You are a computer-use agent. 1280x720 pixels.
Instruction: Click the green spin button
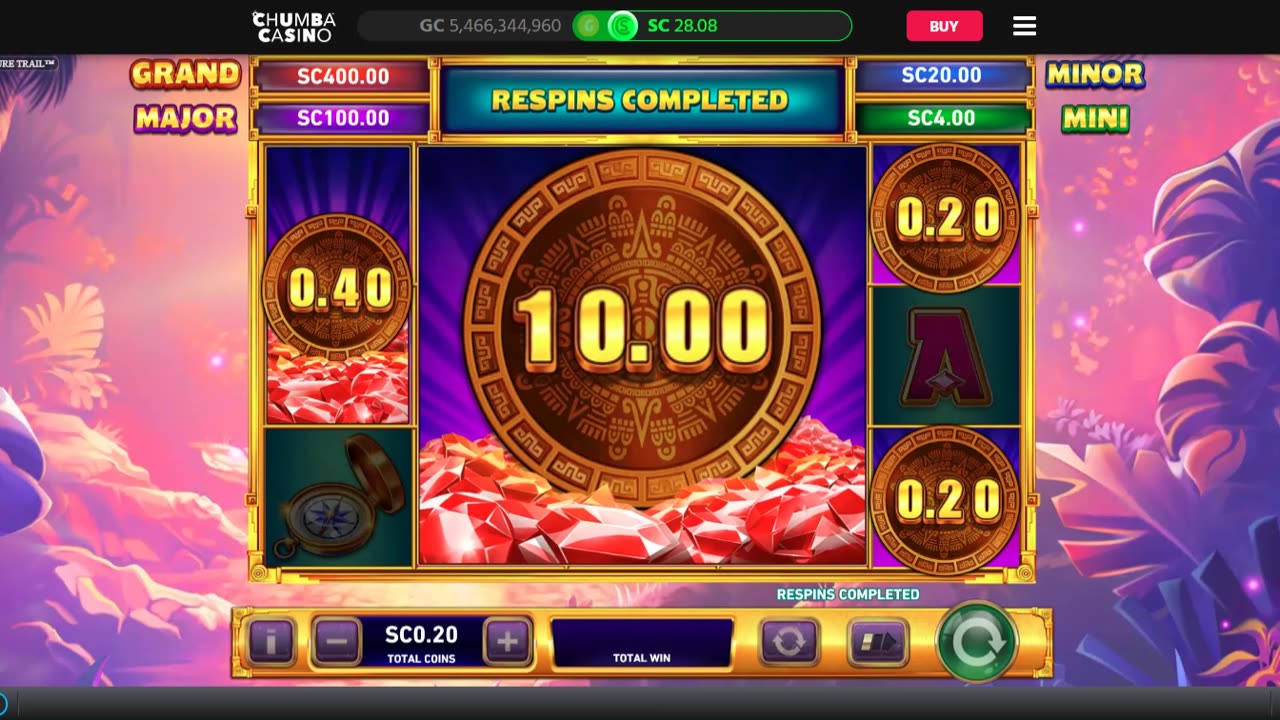coord(976,642)
